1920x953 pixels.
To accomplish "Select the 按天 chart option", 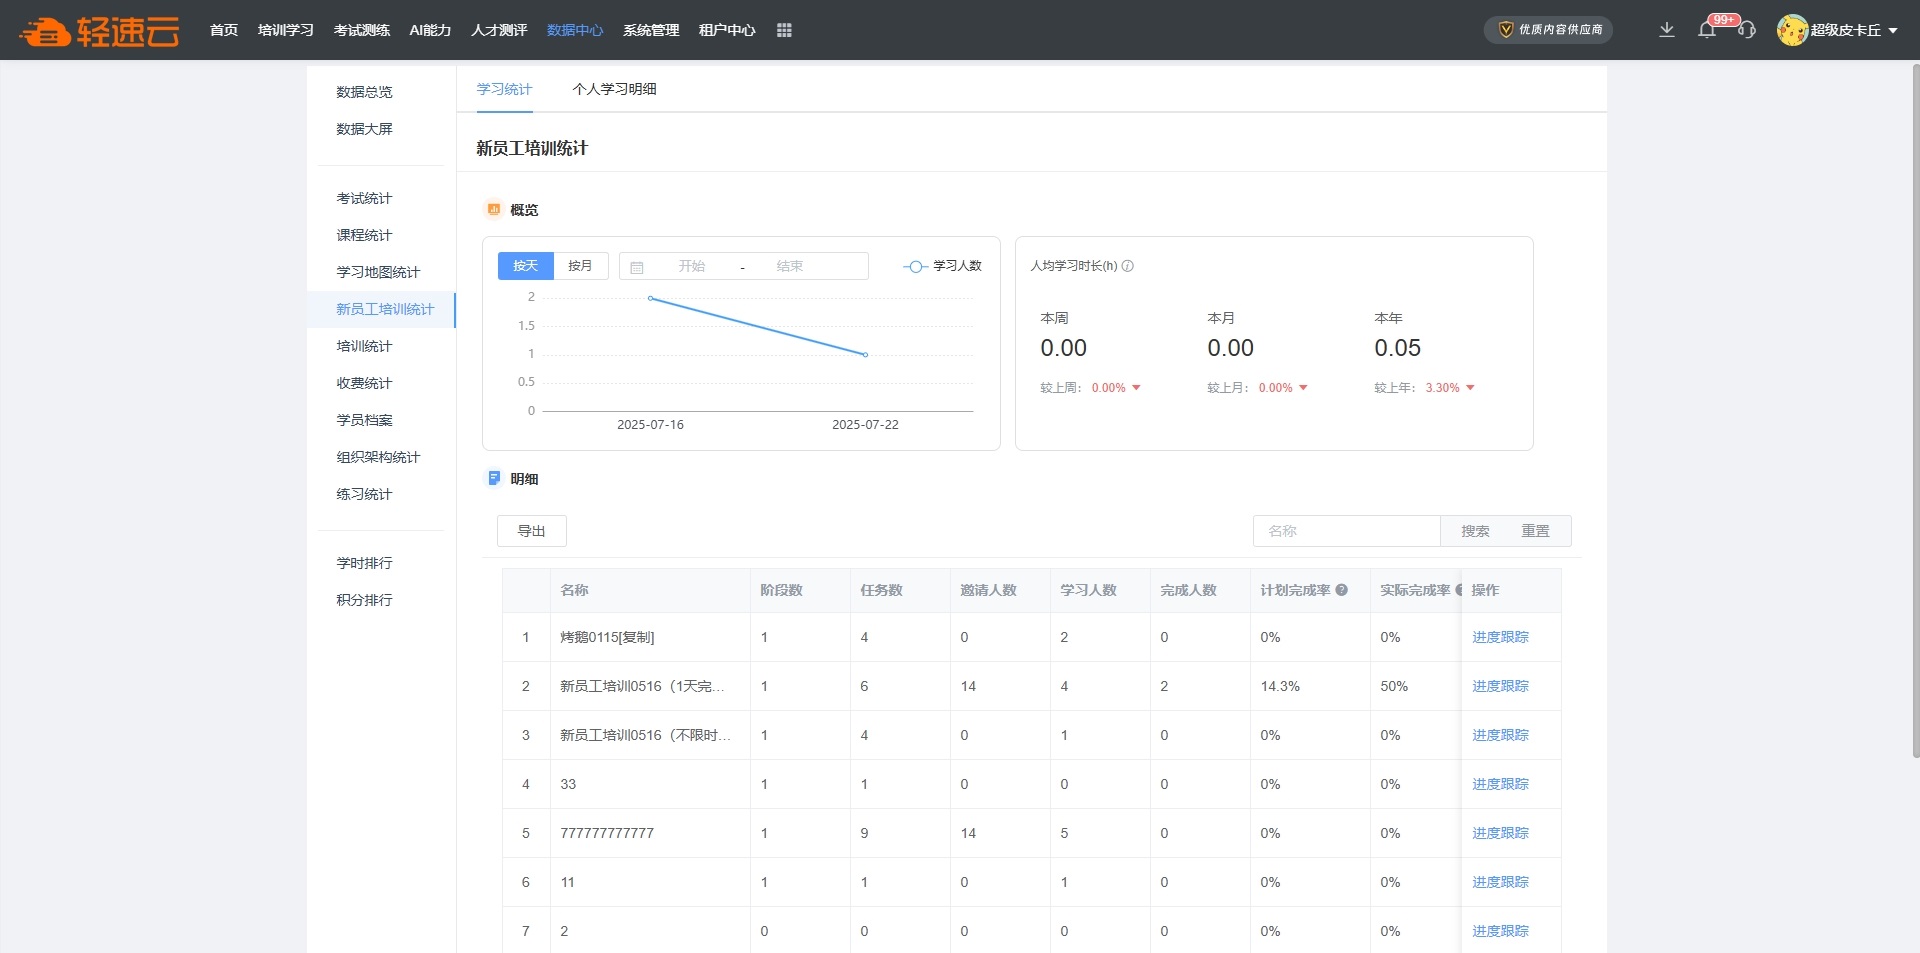I will [526, 266].
